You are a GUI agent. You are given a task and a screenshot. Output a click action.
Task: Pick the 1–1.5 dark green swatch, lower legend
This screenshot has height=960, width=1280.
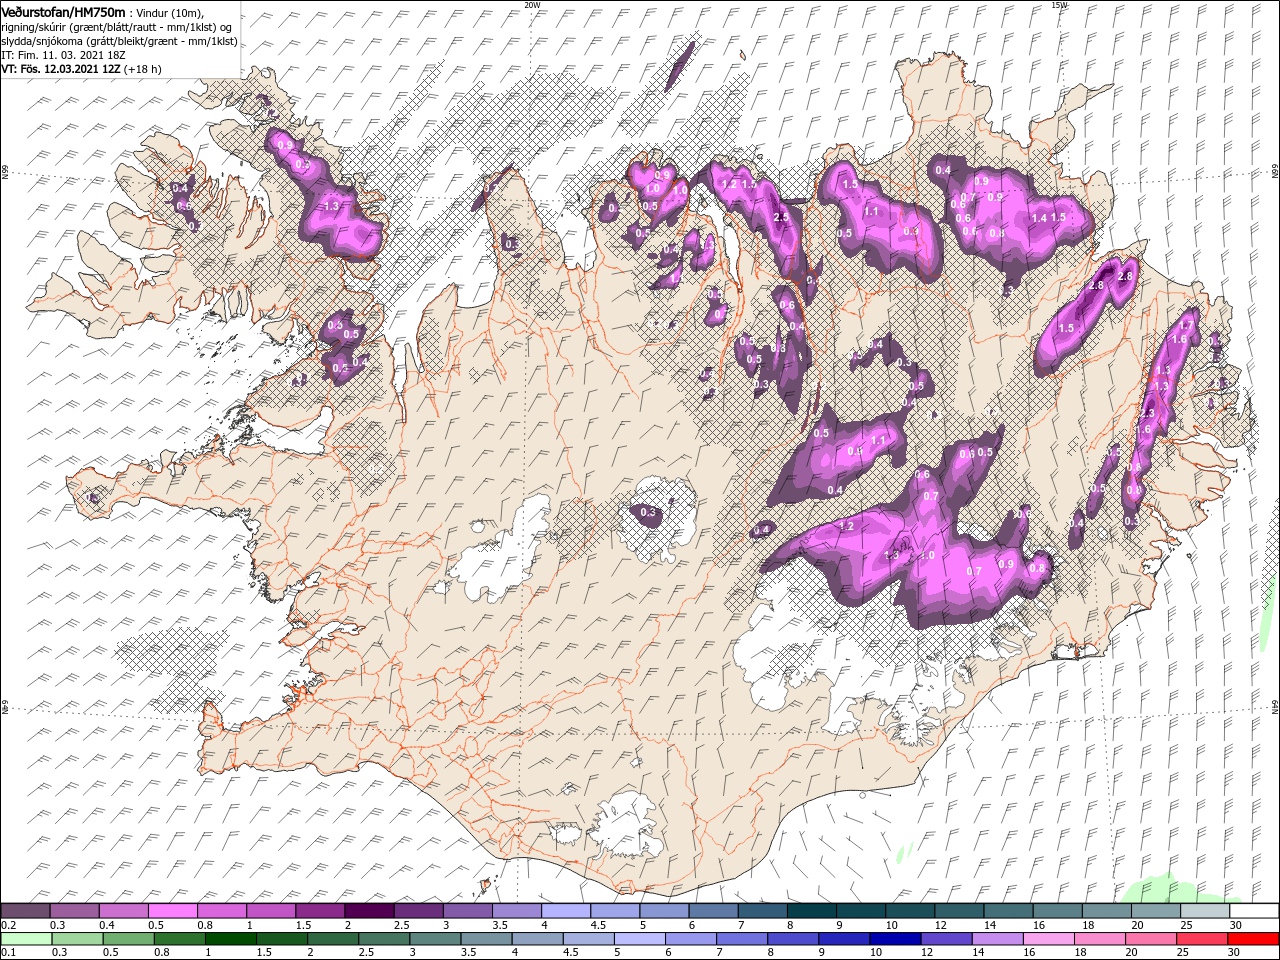coord(231,939)
